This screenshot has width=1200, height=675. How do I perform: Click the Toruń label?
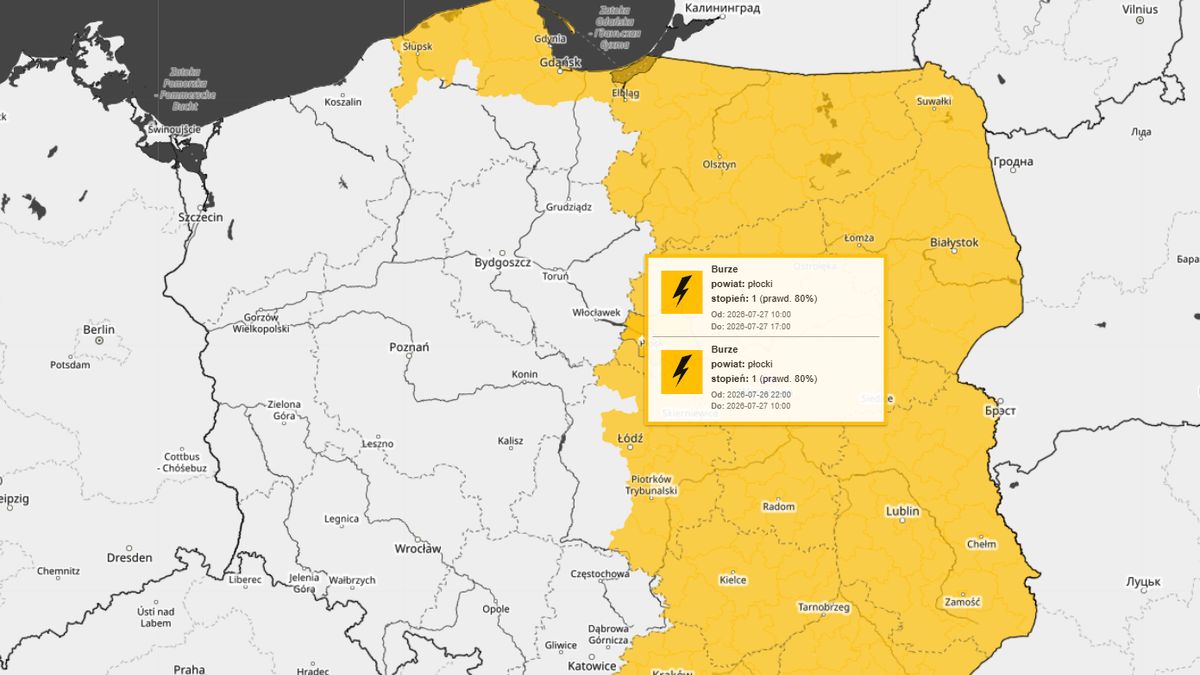coord(555,276)
